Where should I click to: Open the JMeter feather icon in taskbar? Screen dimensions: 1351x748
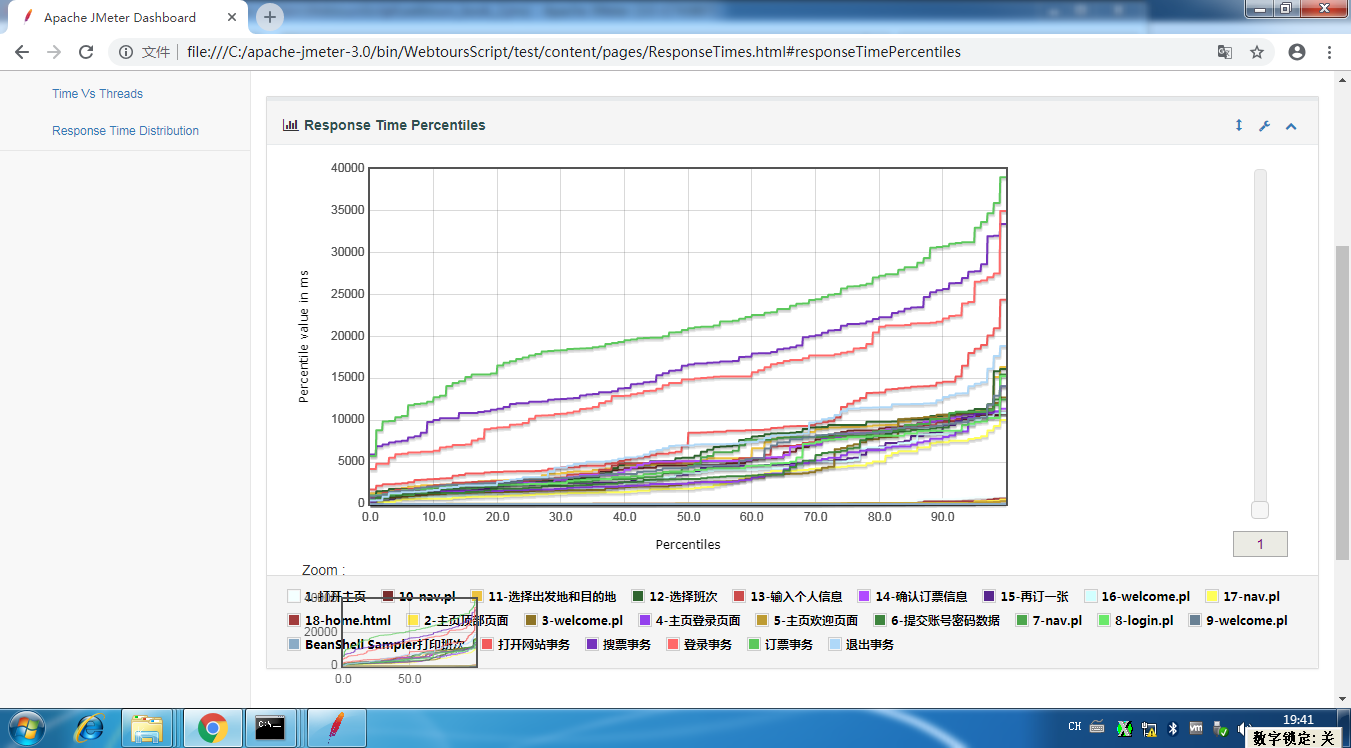coord(336,728)
